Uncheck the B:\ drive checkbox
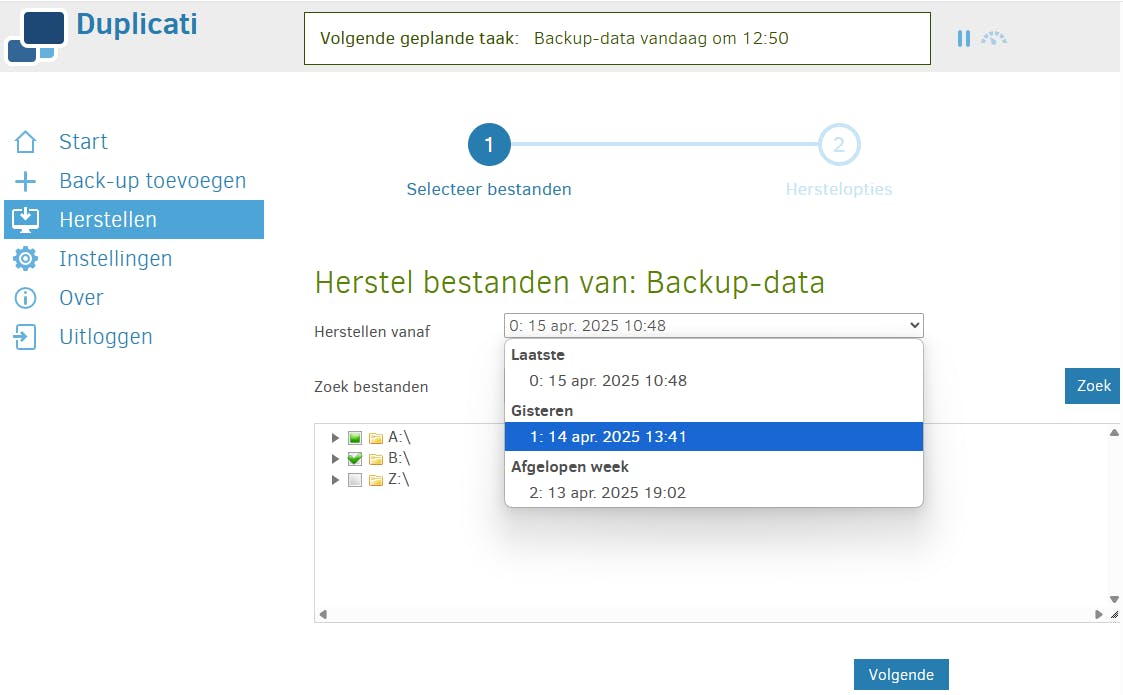 [x=355, y=459]
